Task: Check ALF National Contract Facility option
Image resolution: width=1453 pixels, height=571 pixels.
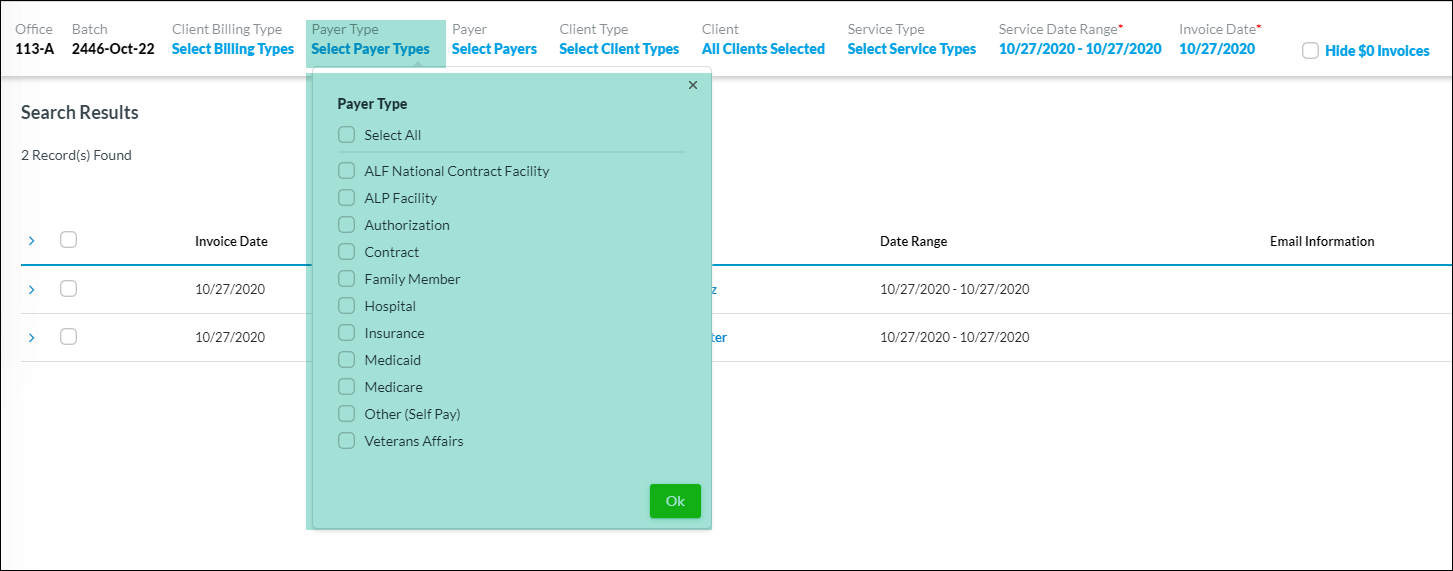Action: coord(346,171)
